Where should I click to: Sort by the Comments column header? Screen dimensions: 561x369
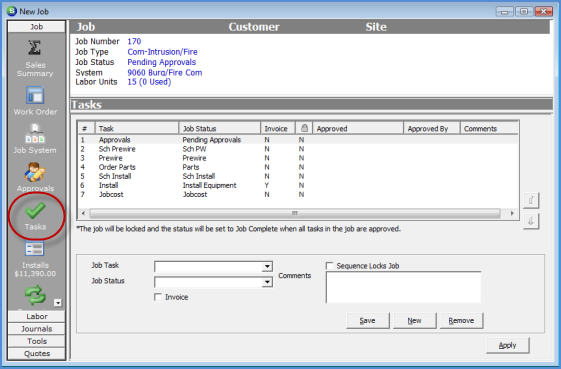[489, 128]
